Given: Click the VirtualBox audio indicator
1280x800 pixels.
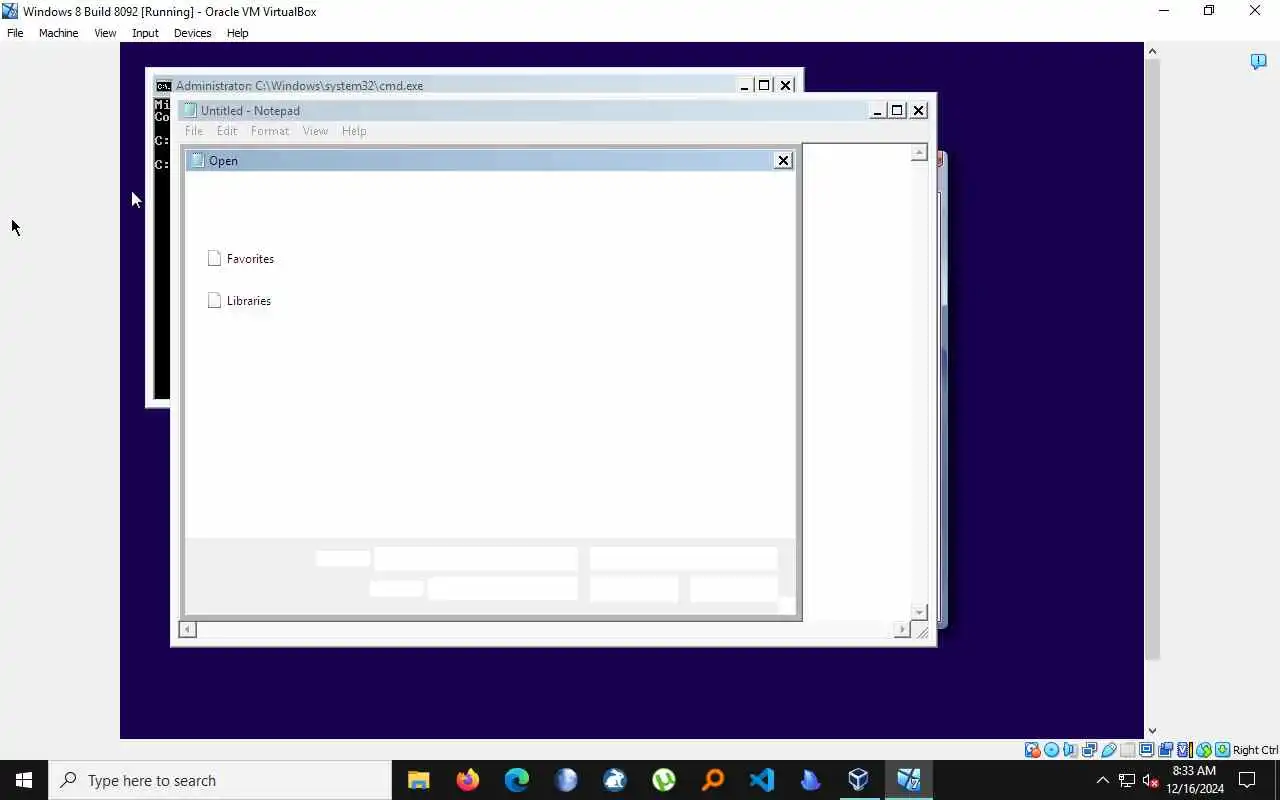Looking at the screenshot, I should point(1070,750).
